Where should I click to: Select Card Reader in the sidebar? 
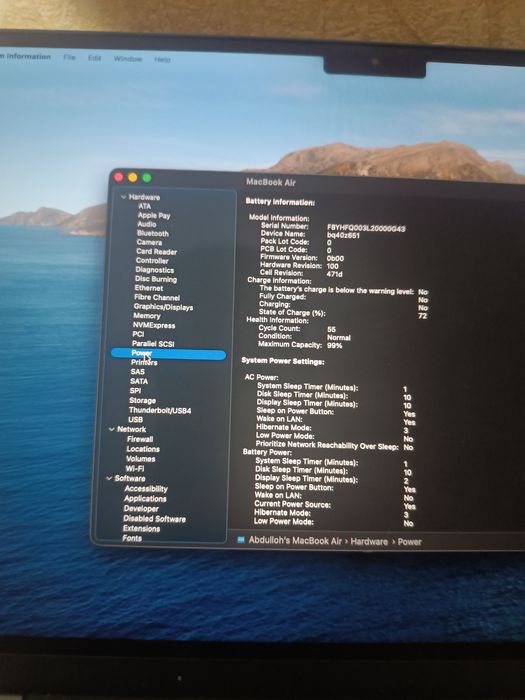pyautogui.click(x=157, y=251)
